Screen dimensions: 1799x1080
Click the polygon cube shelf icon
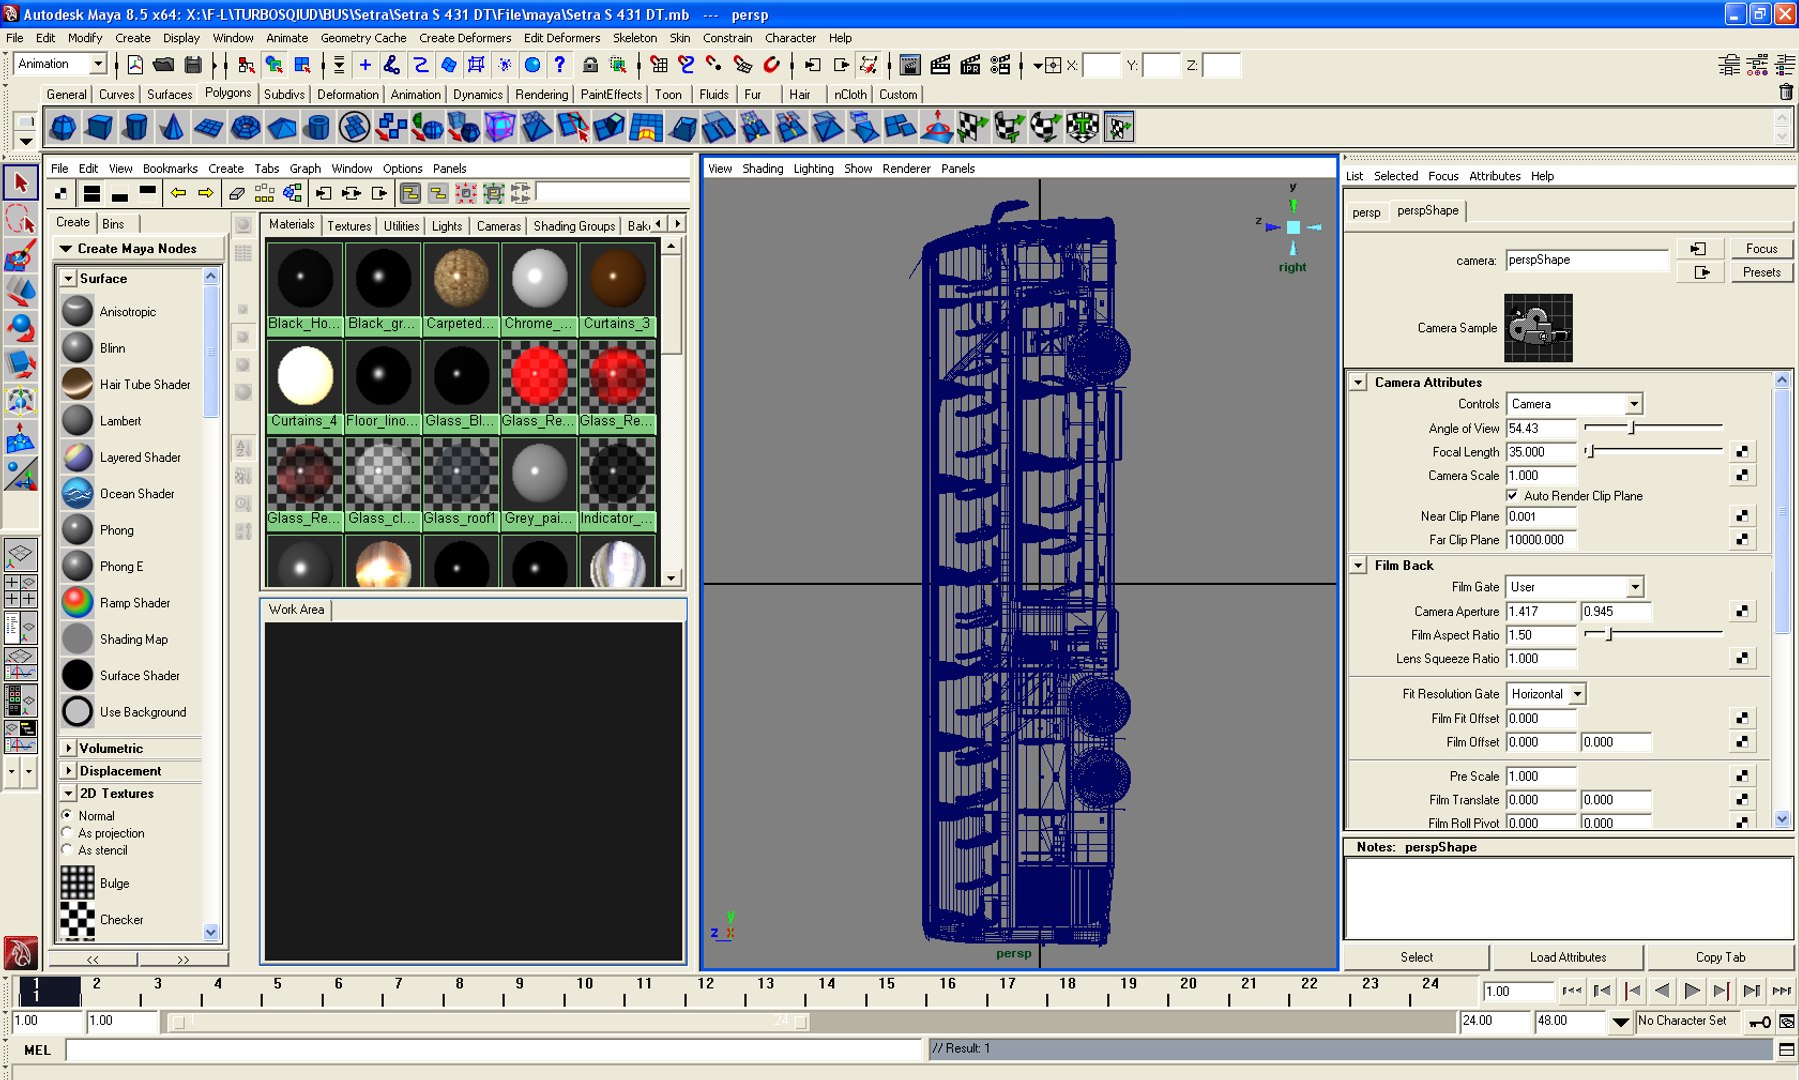click(99, 127)
